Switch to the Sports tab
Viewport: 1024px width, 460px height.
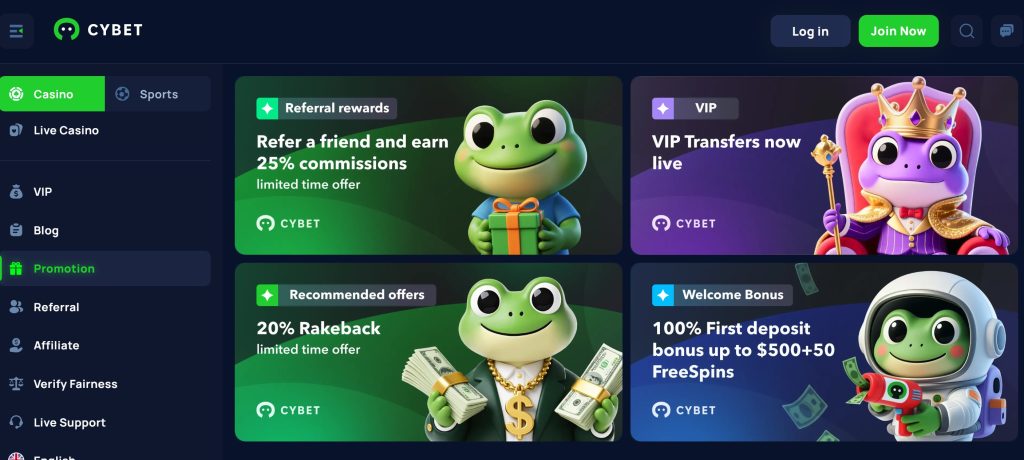pos(157,94)
